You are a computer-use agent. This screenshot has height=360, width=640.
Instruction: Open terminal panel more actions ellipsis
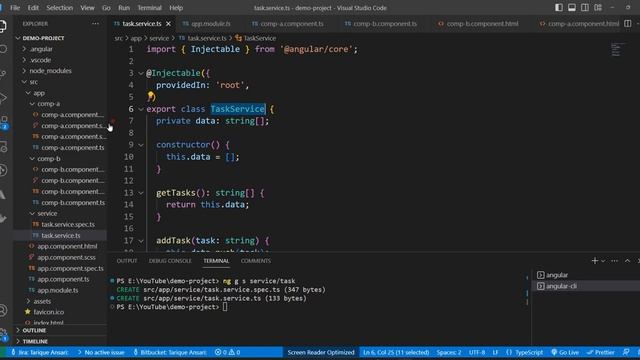click(x=615, y=261)
